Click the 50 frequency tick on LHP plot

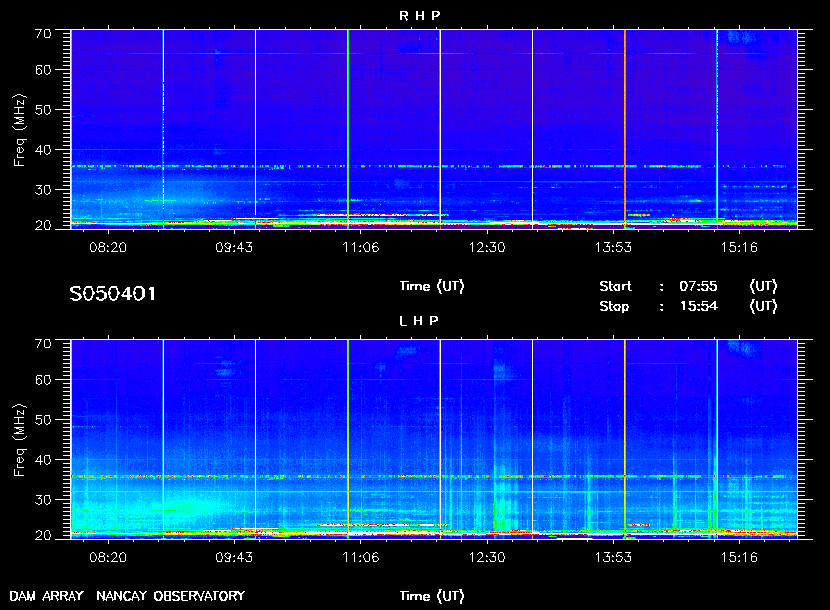pos(43,420)
